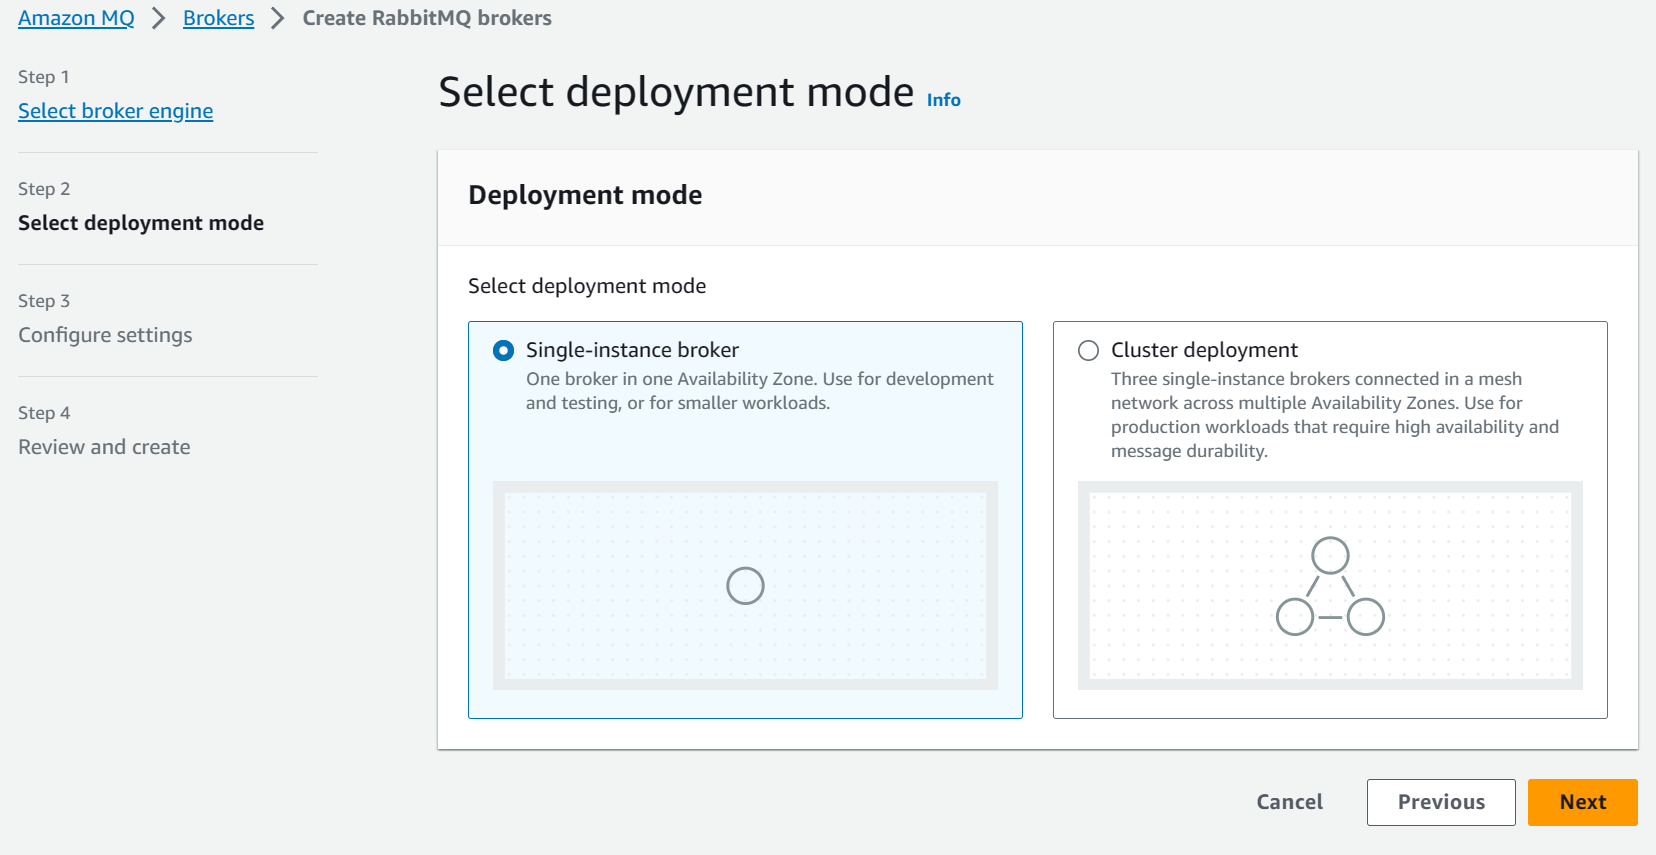Click the Previous button
Screen dimensions: 1656x855
tap(1441, 802)
